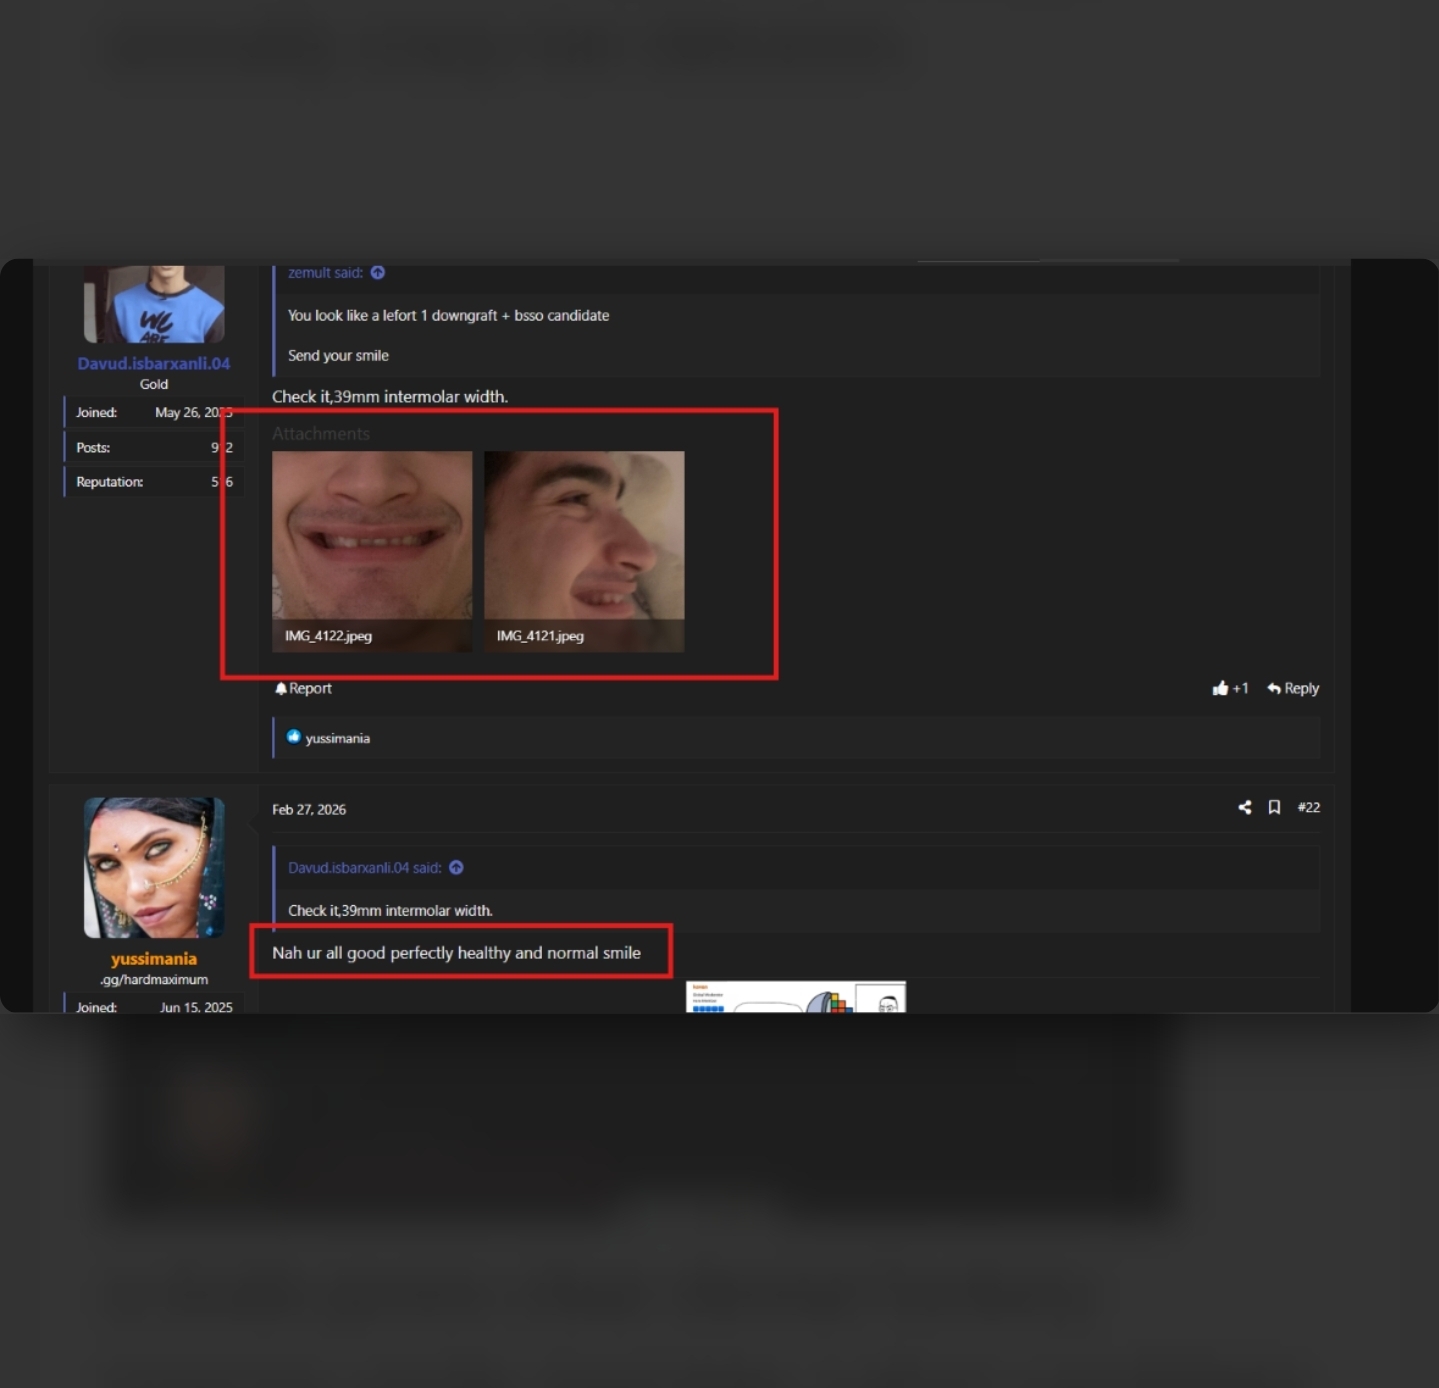The width and height of the screenshot is (1439, 1388).
Task: Jump to the Davud.isbarxanli.04 quote via arrow icon
Action: tap(456, 867)
